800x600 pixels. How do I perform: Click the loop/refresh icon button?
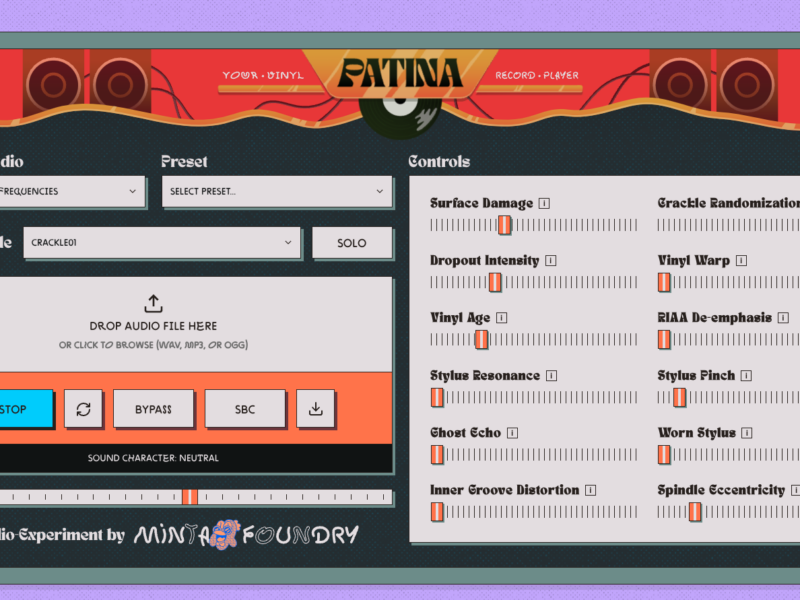84,409
